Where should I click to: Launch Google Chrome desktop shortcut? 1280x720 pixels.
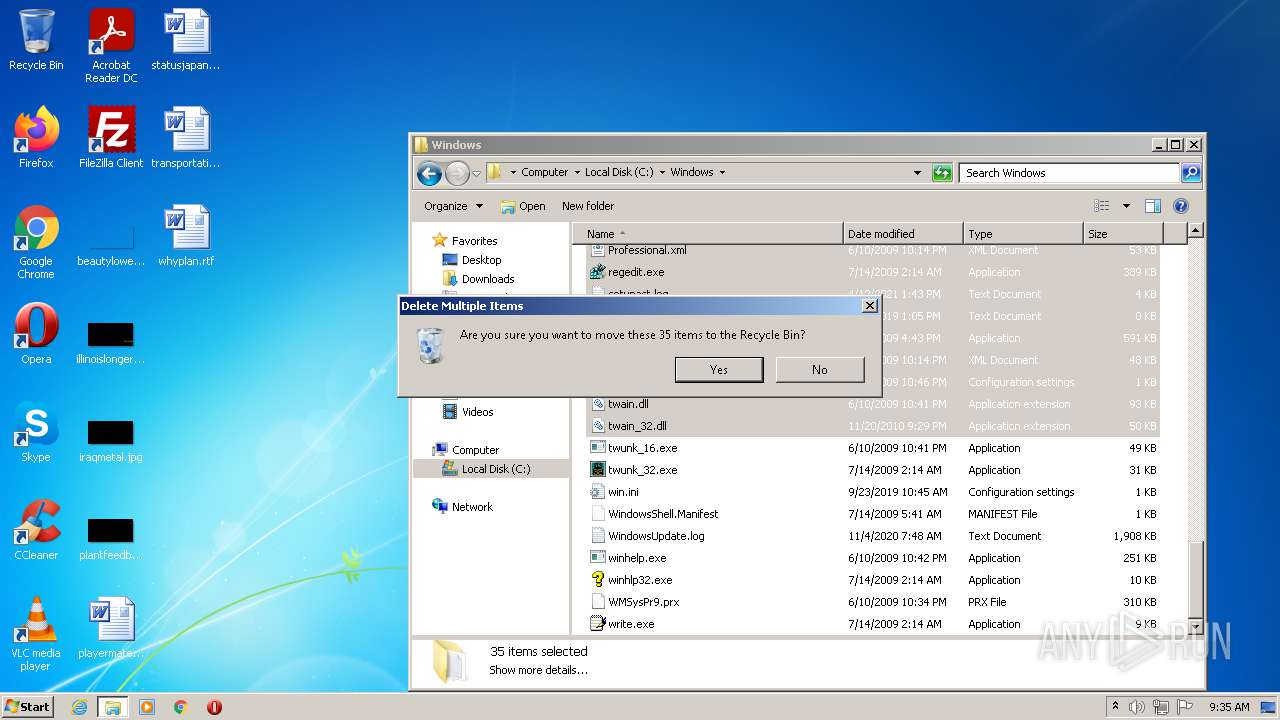36,242
